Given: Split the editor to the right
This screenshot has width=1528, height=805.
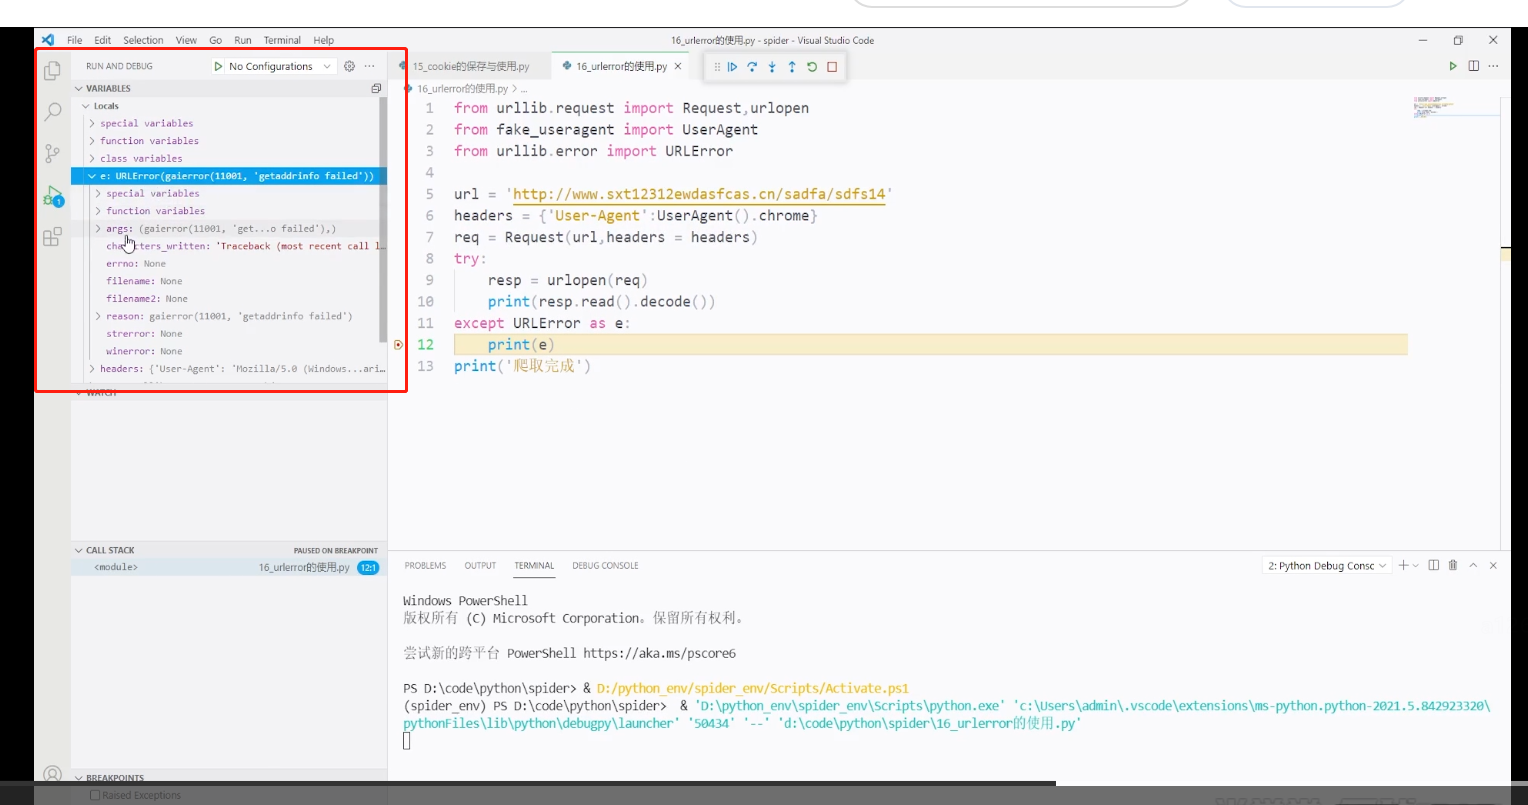Looking at the screenshot, I should point(1473,66).
